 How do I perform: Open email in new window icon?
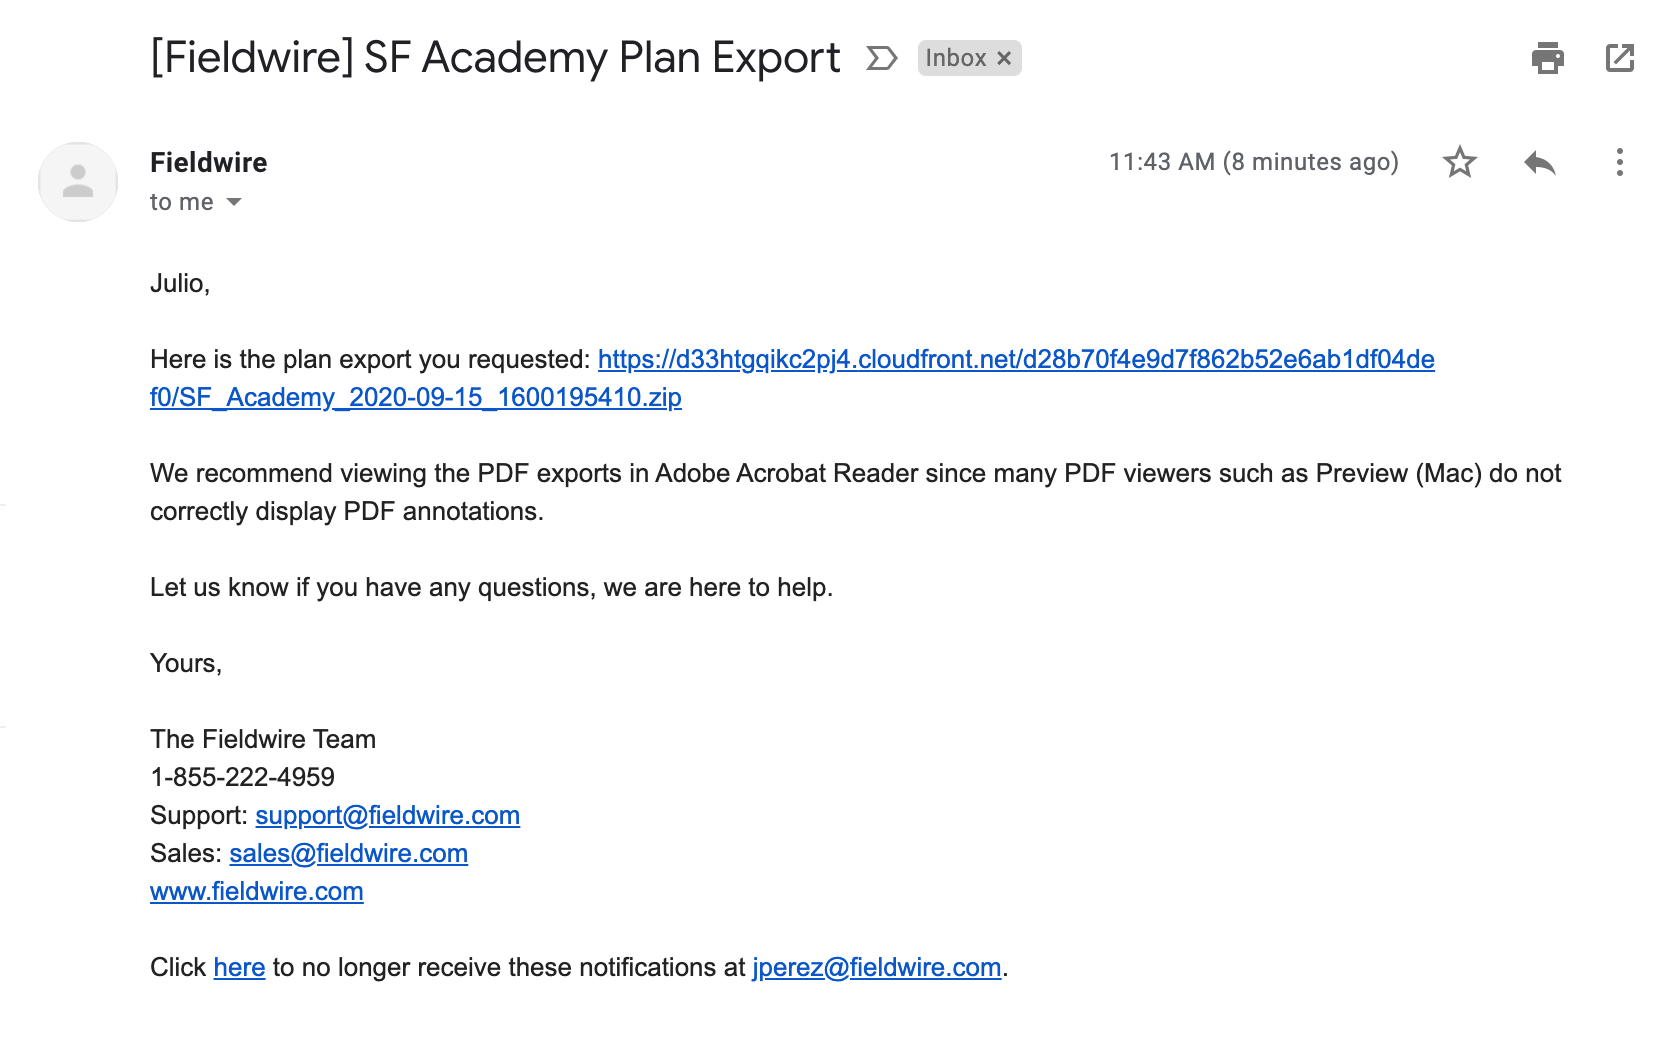coord(1619,58)
